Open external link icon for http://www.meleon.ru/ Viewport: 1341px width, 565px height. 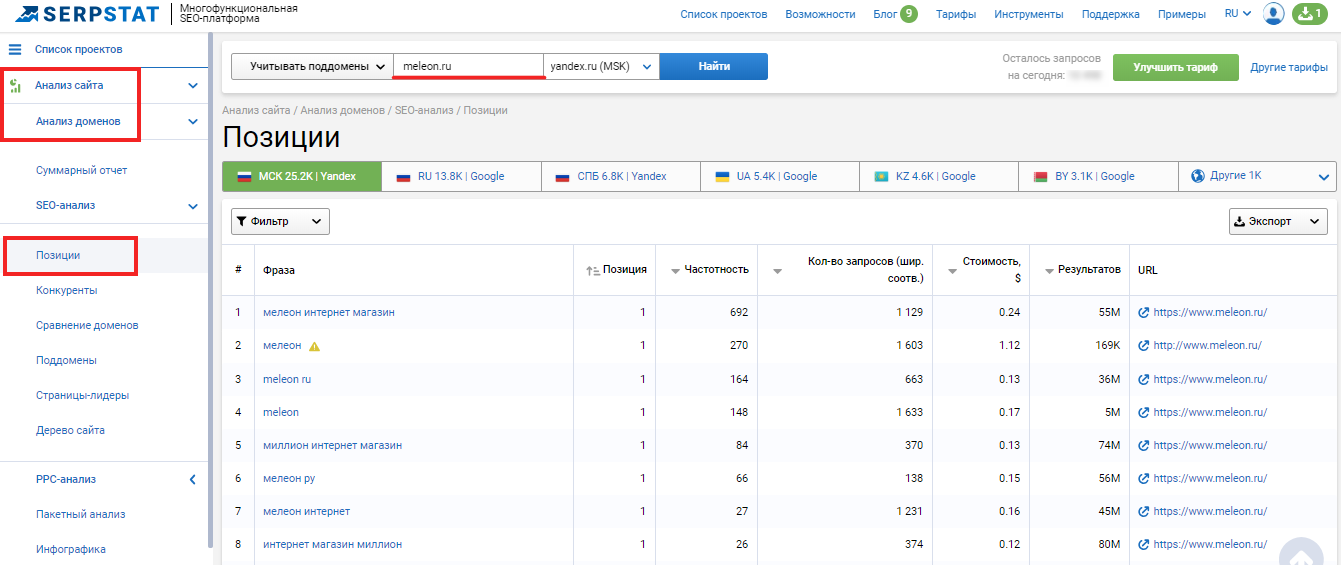tap(1143, 346)
